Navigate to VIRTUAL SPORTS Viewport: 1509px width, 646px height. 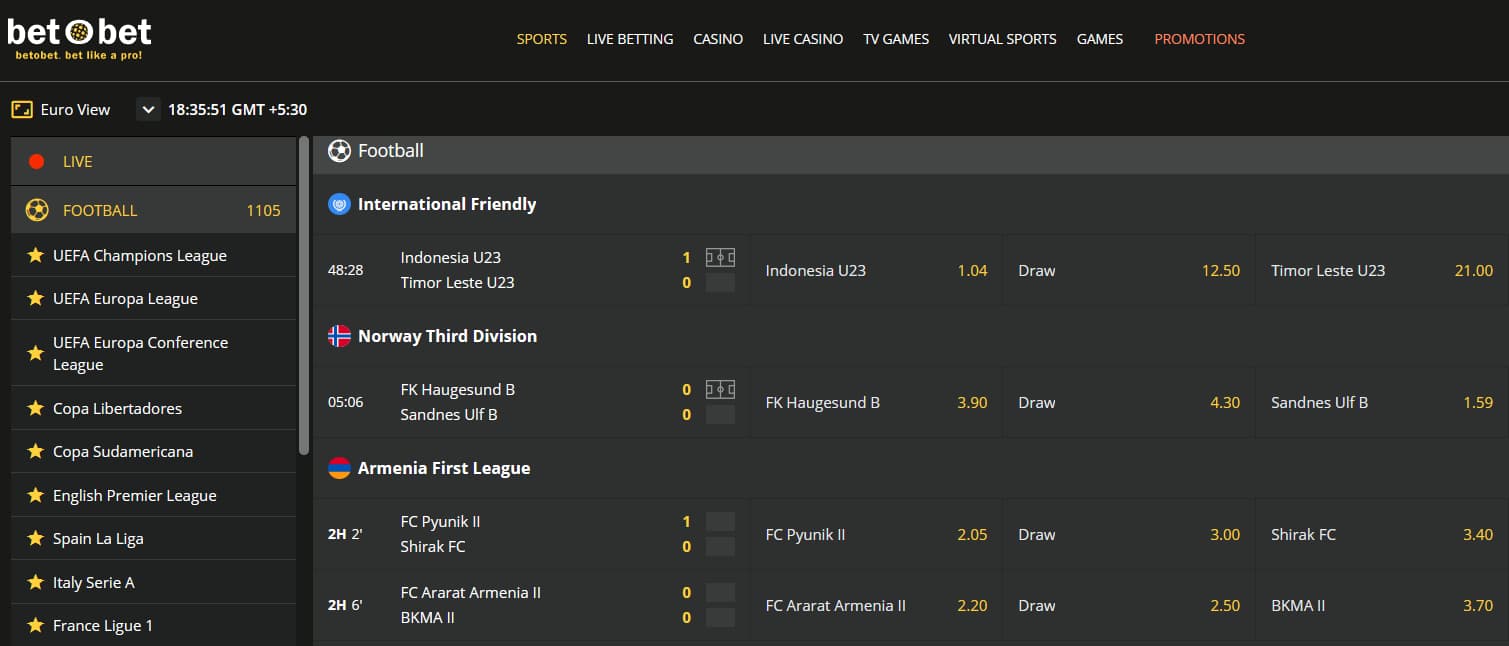pos(1002,39)
